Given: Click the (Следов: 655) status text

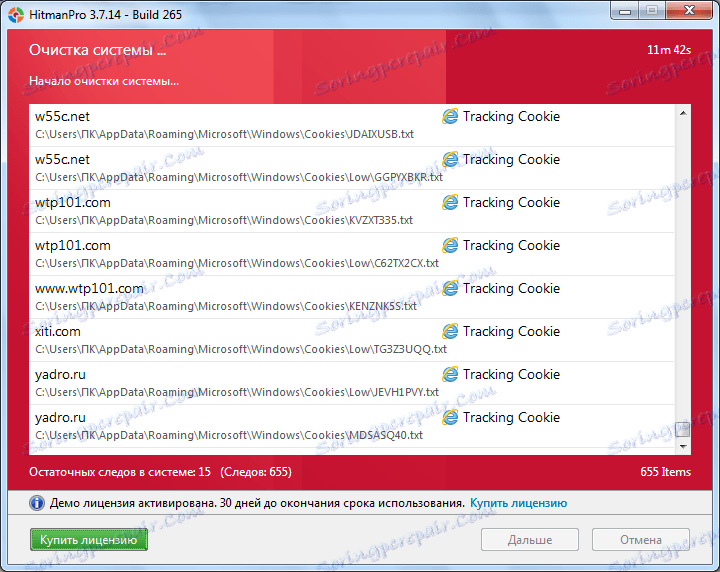Looking at the screenshot, I should click(x=256, y=472).
